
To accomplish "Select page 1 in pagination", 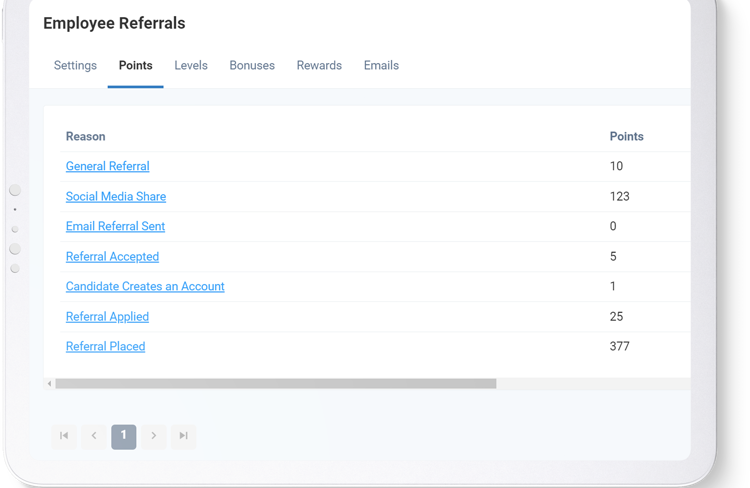I will (124, 436).
